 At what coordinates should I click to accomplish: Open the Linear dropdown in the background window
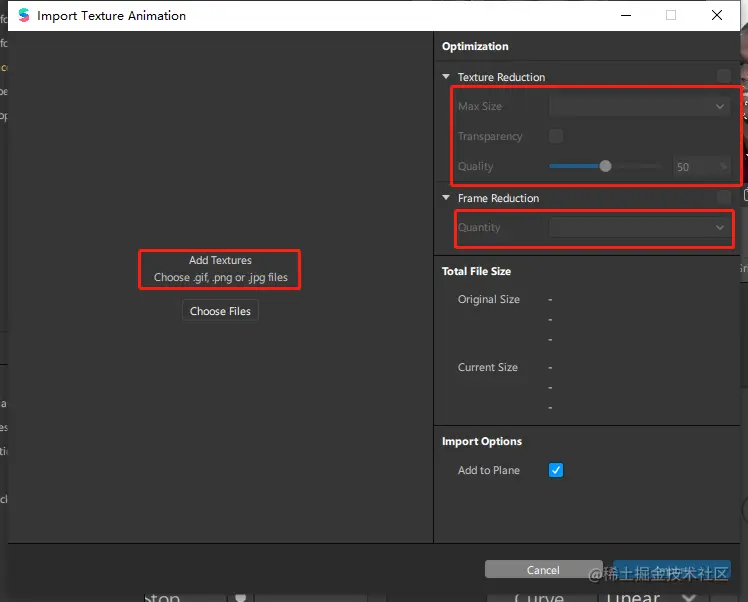point(652,598)
